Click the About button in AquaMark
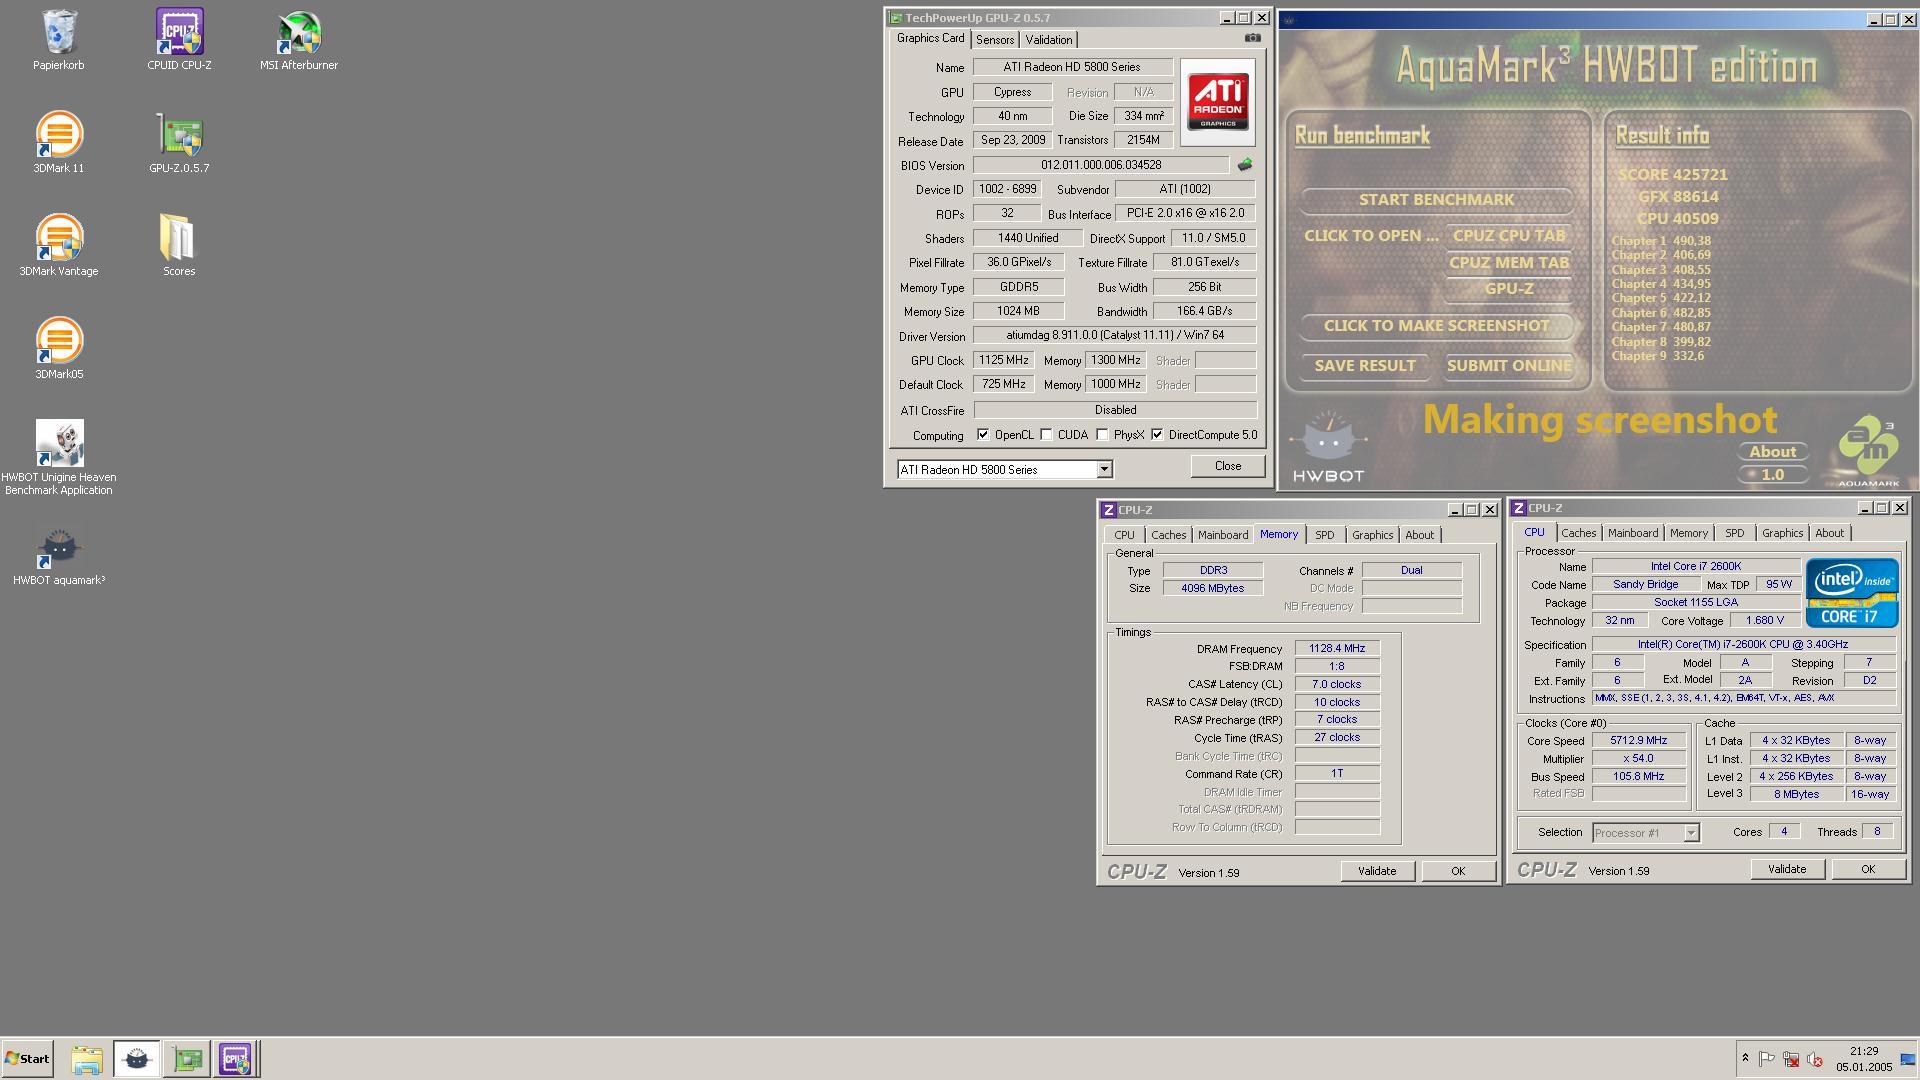The height and width of the screenshot is (1080, 1920). coord(1772,452)
